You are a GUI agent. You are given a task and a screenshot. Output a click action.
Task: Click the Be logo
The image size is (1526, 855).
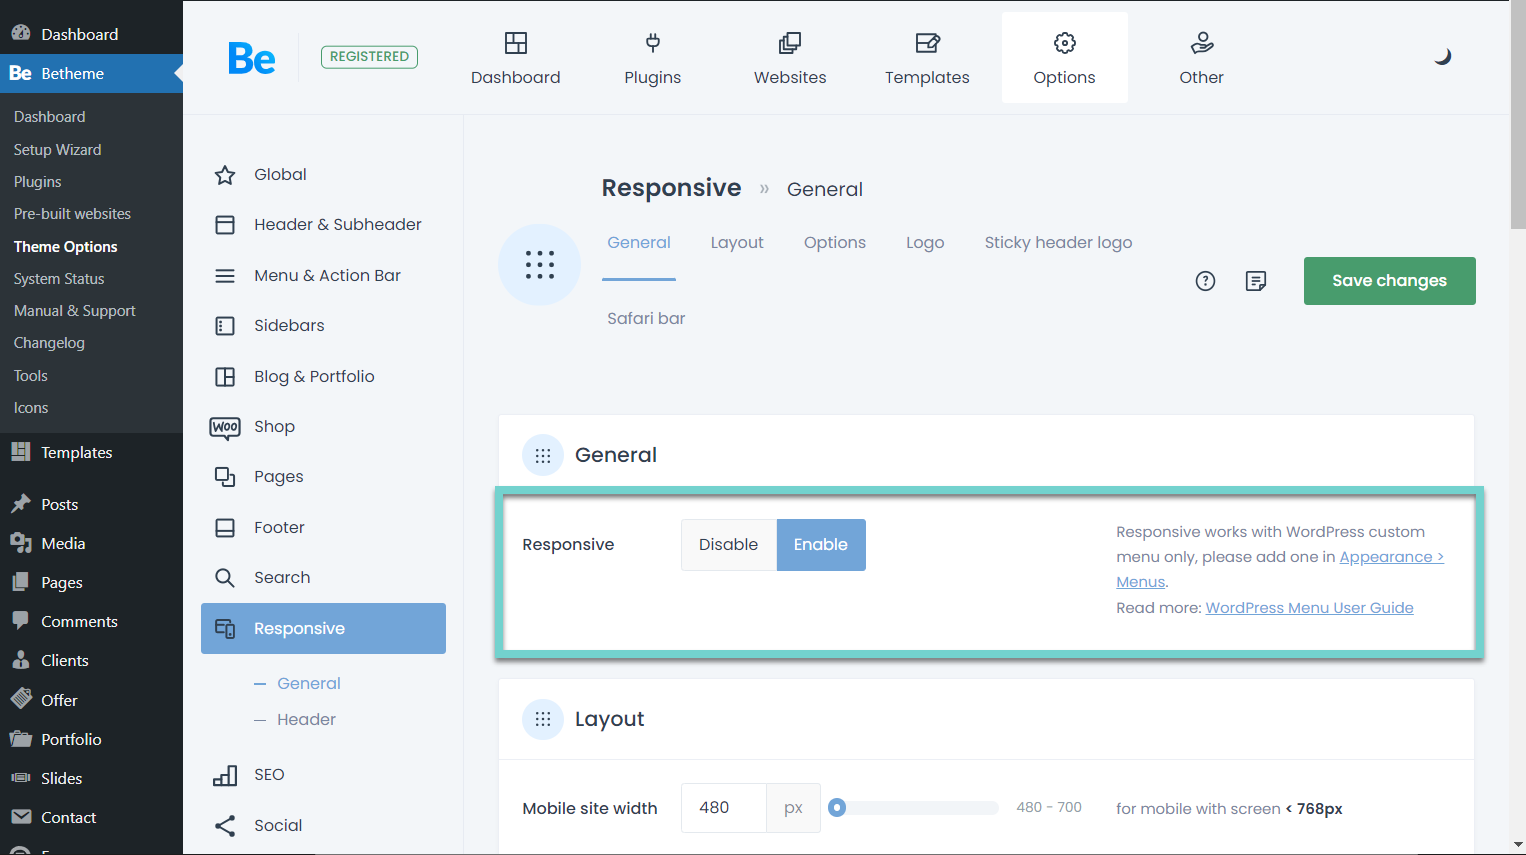tap(252, 59)
